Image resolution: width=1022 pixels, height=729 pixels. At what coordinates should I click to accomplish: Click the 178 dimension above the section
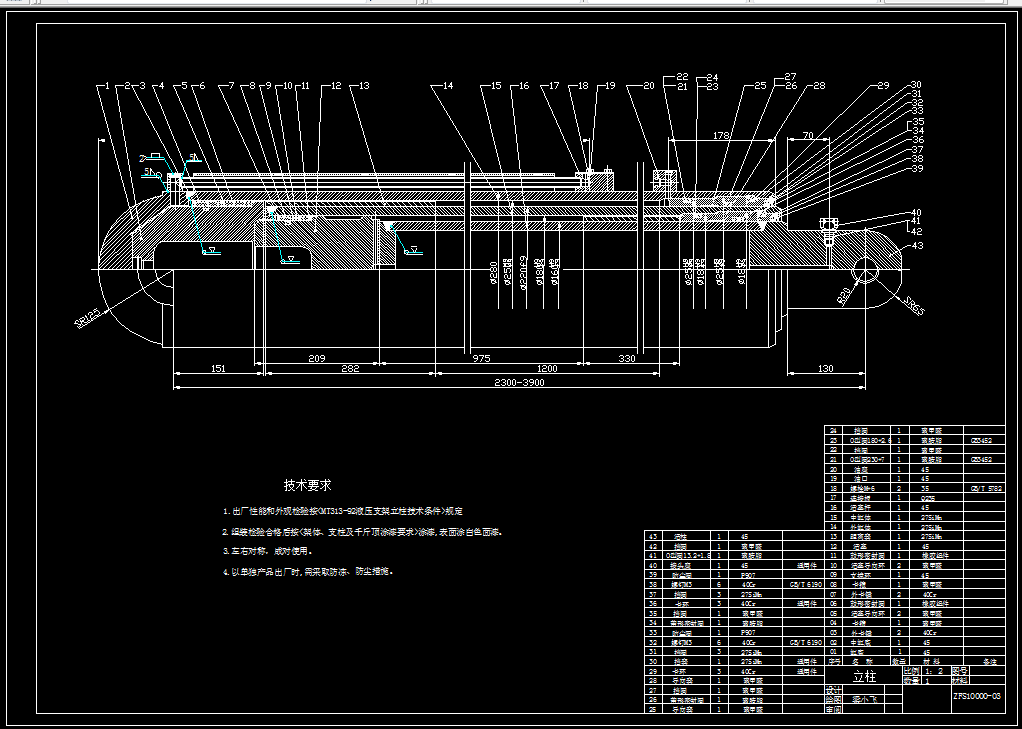(721, 136)
